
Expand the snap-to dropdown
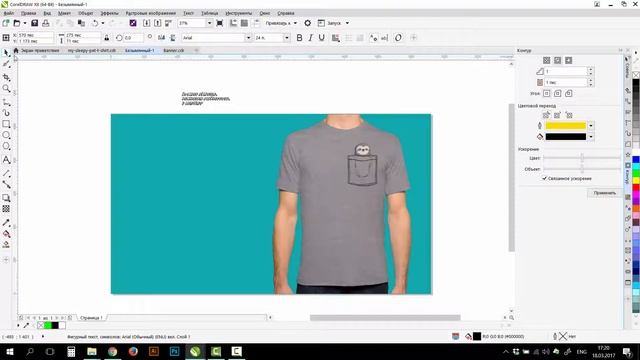(x=296, y=23)
